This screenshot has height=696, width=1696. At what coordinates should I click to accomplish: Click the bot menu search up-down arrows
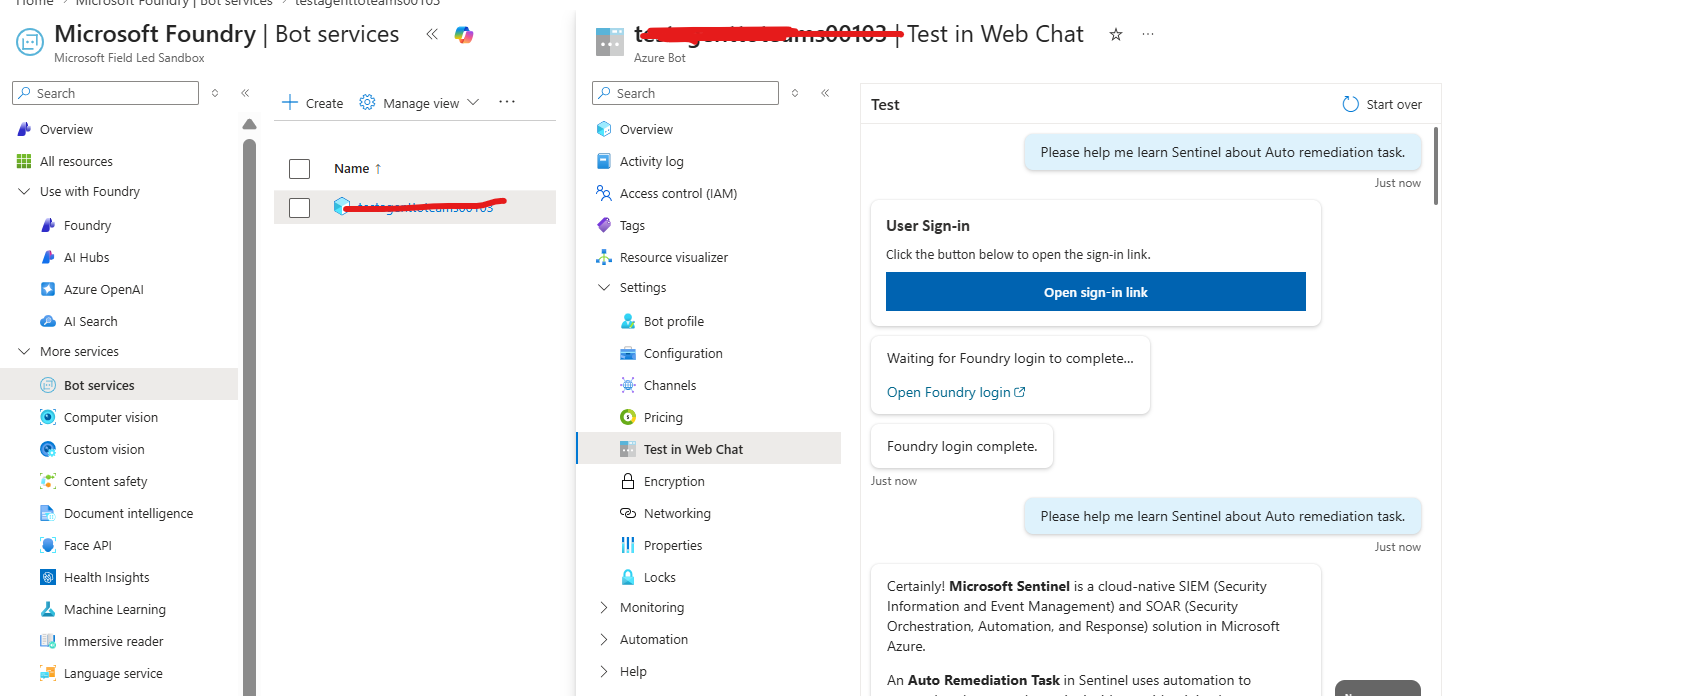tap(795, 93)
